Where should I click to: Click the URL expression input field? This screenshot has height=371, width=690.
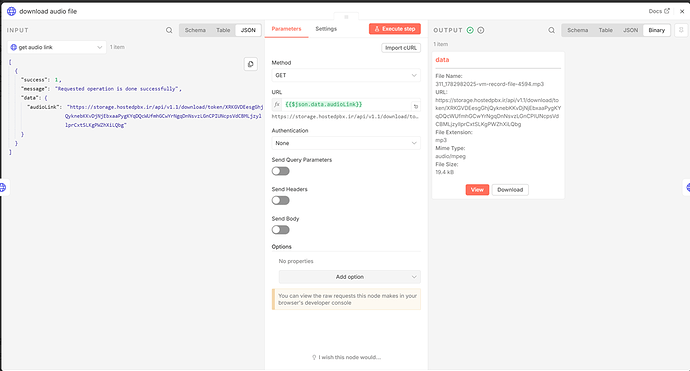click(x=347, y=105)
